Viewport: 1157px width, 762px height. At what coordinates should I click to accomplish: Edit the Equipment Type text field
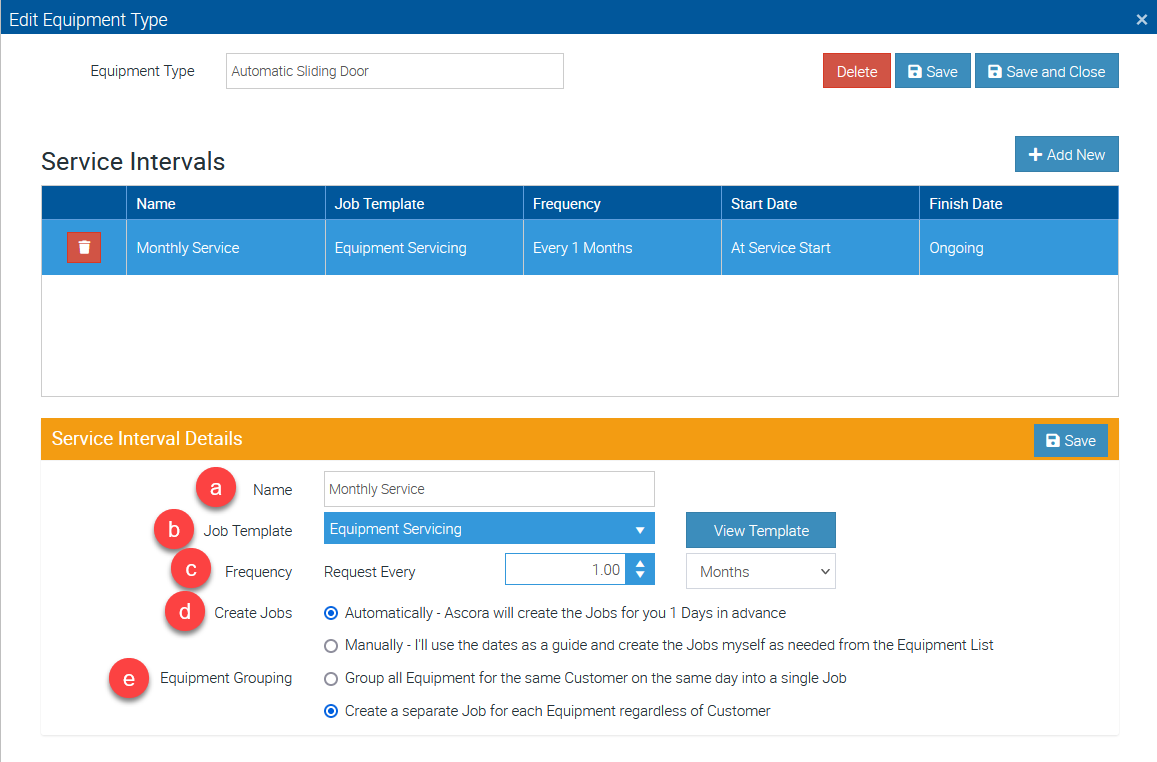point(394,71)
